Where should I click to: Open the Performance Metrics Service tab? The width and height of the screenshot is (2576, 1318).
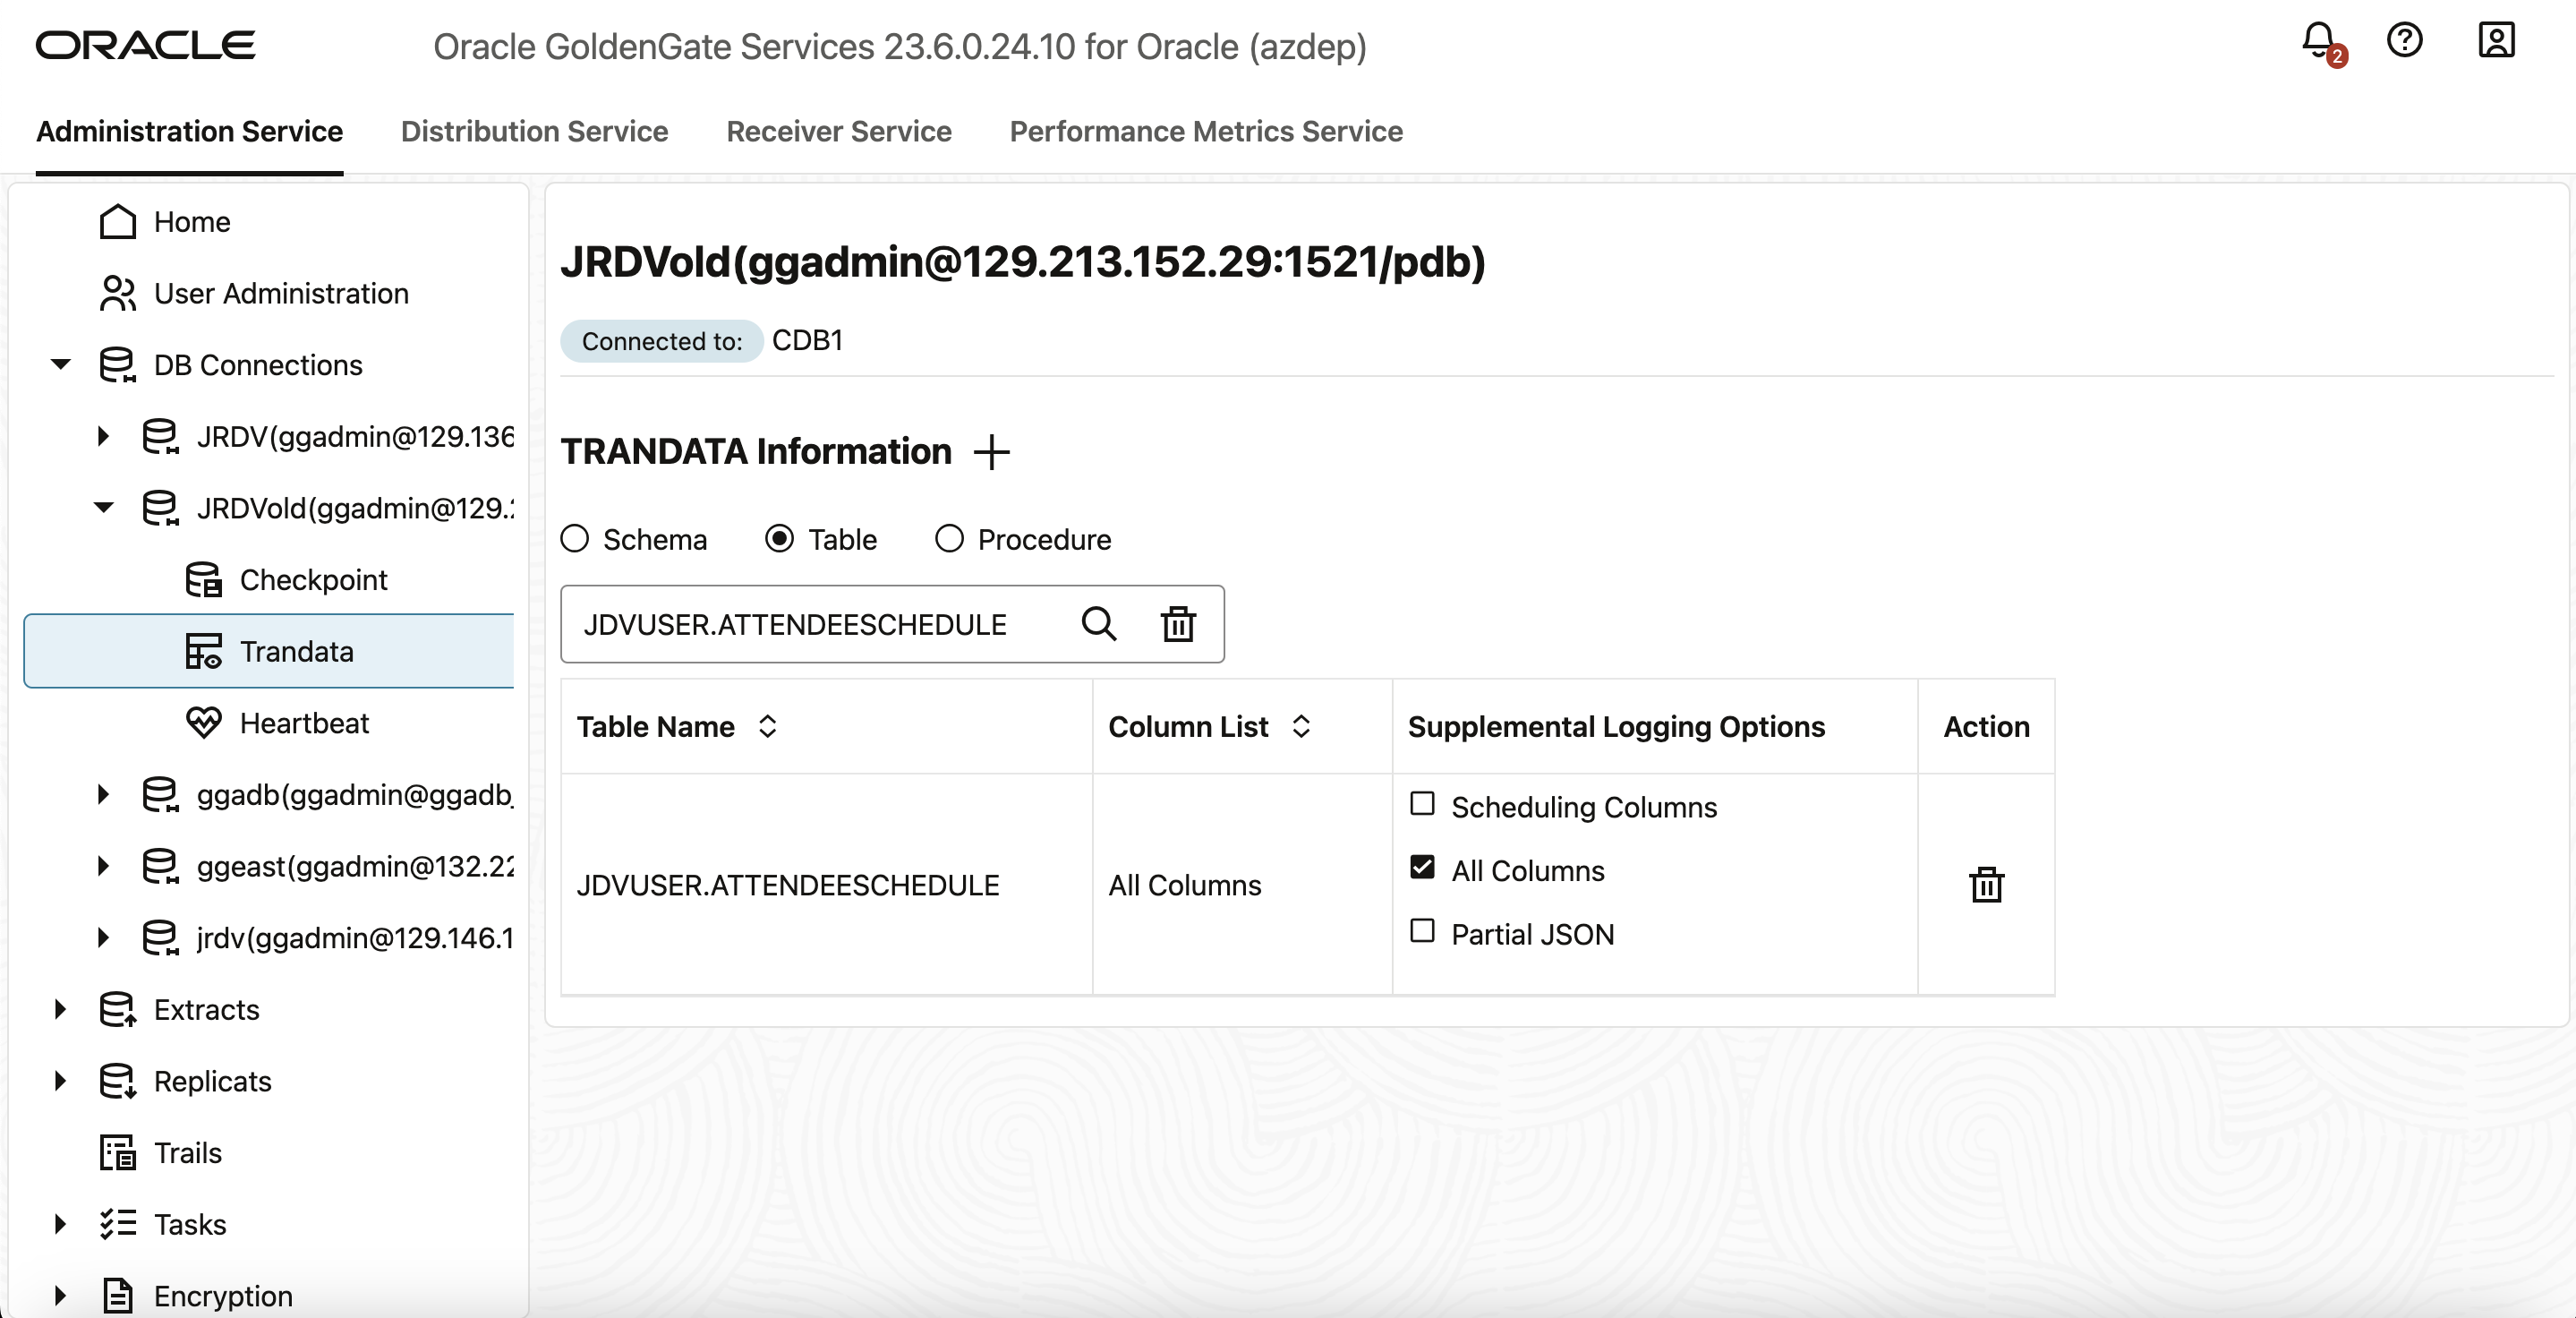(x=1206, y=132)
